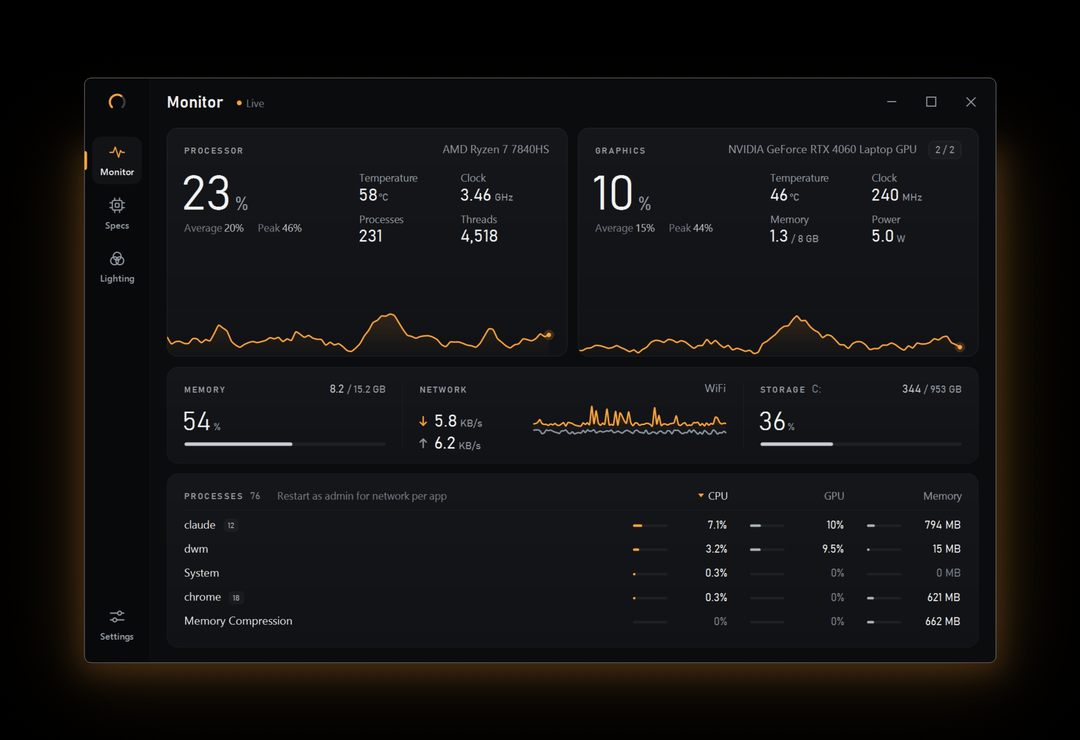The height and width of the screenshot is (740, 1080).
Task: Switch to the Specs page
Action: click(117, 214)
